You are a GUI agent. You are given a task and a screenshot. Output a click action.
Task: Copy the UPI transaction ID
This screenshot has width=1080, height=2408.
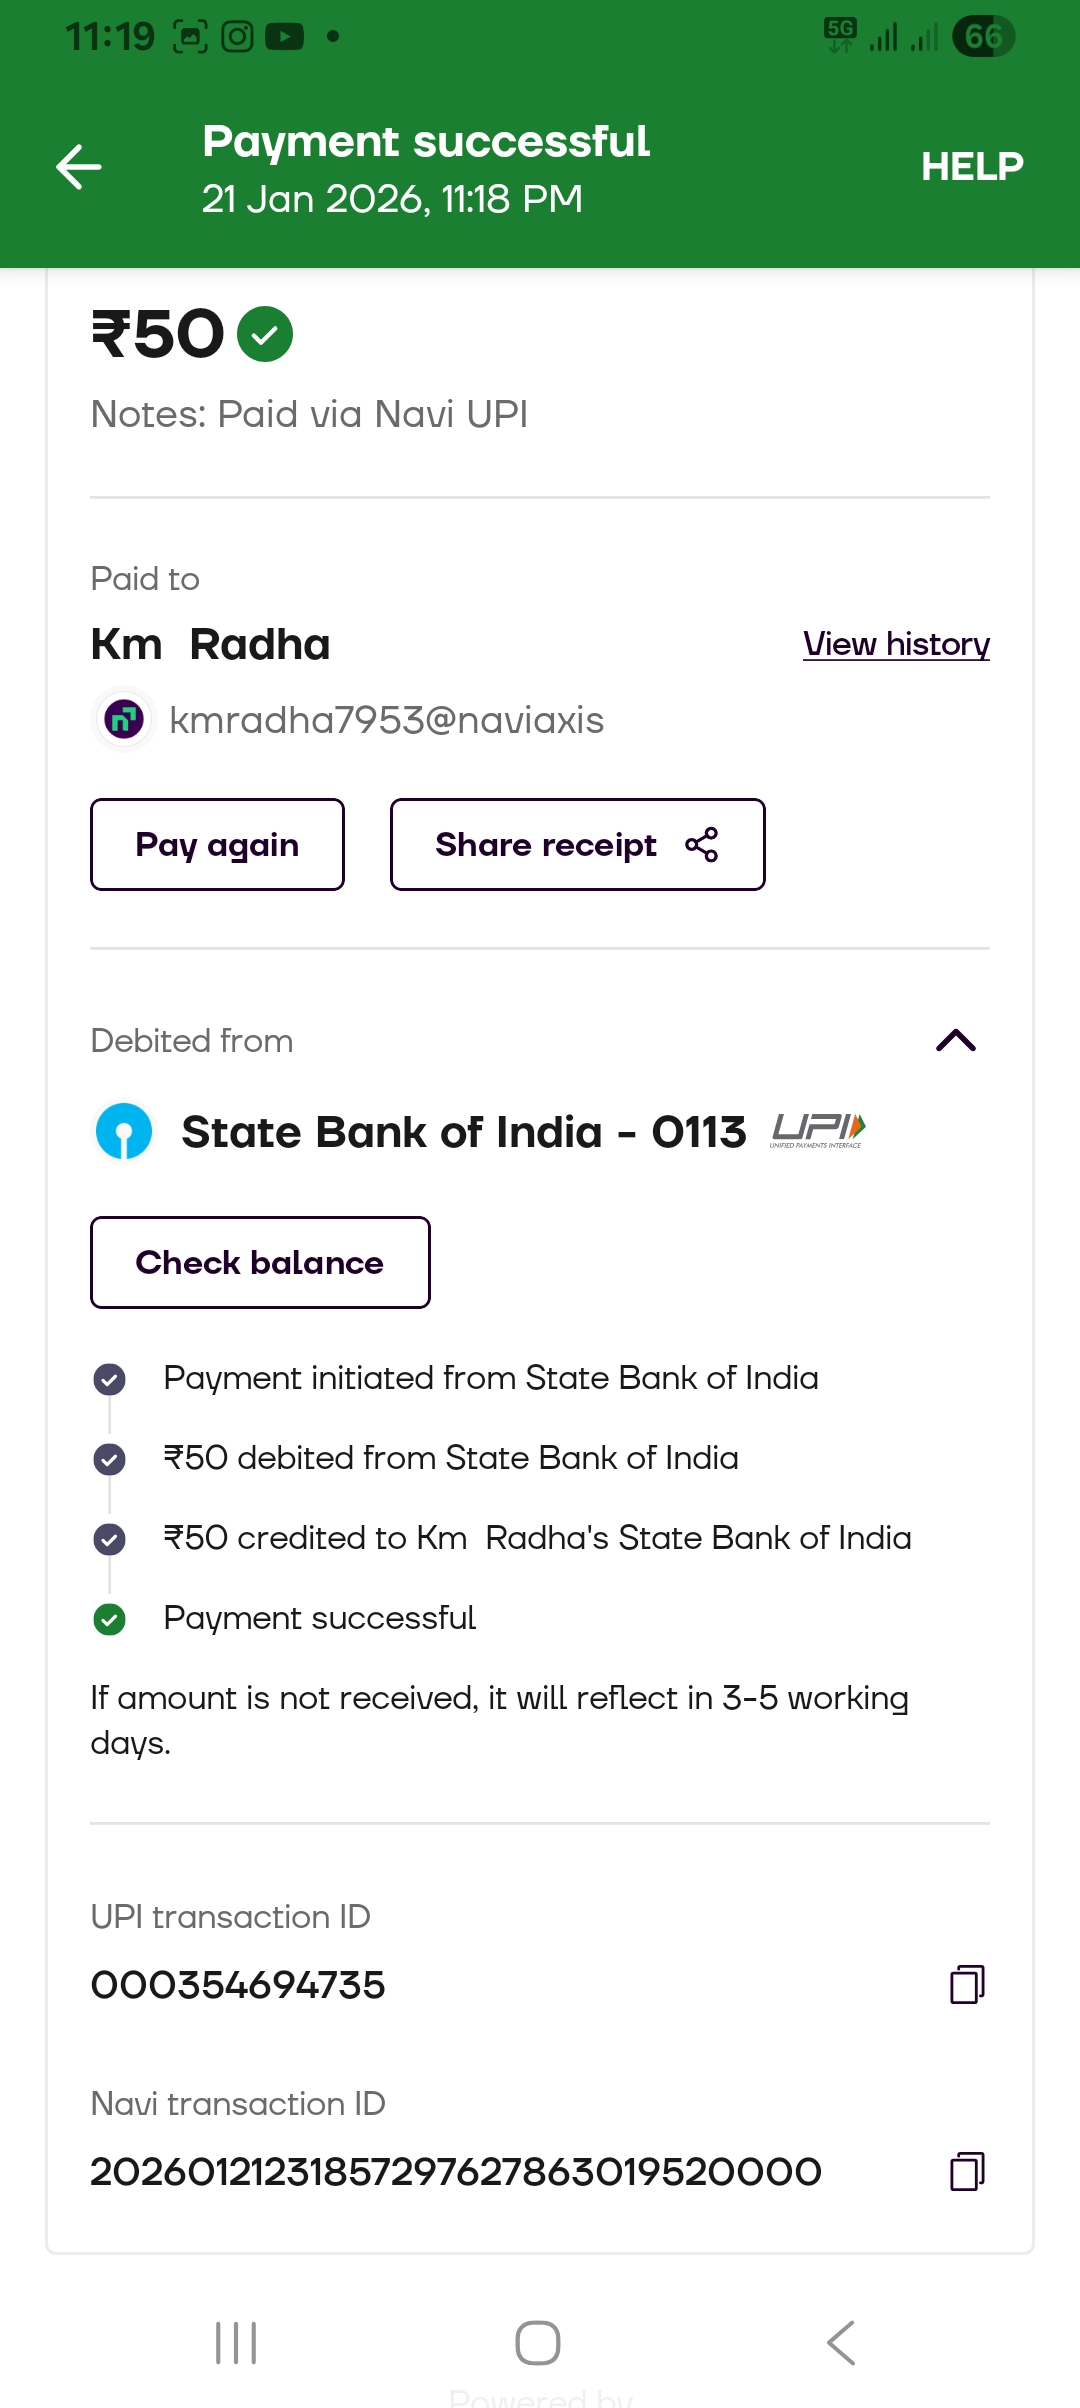pos(966,1985)
